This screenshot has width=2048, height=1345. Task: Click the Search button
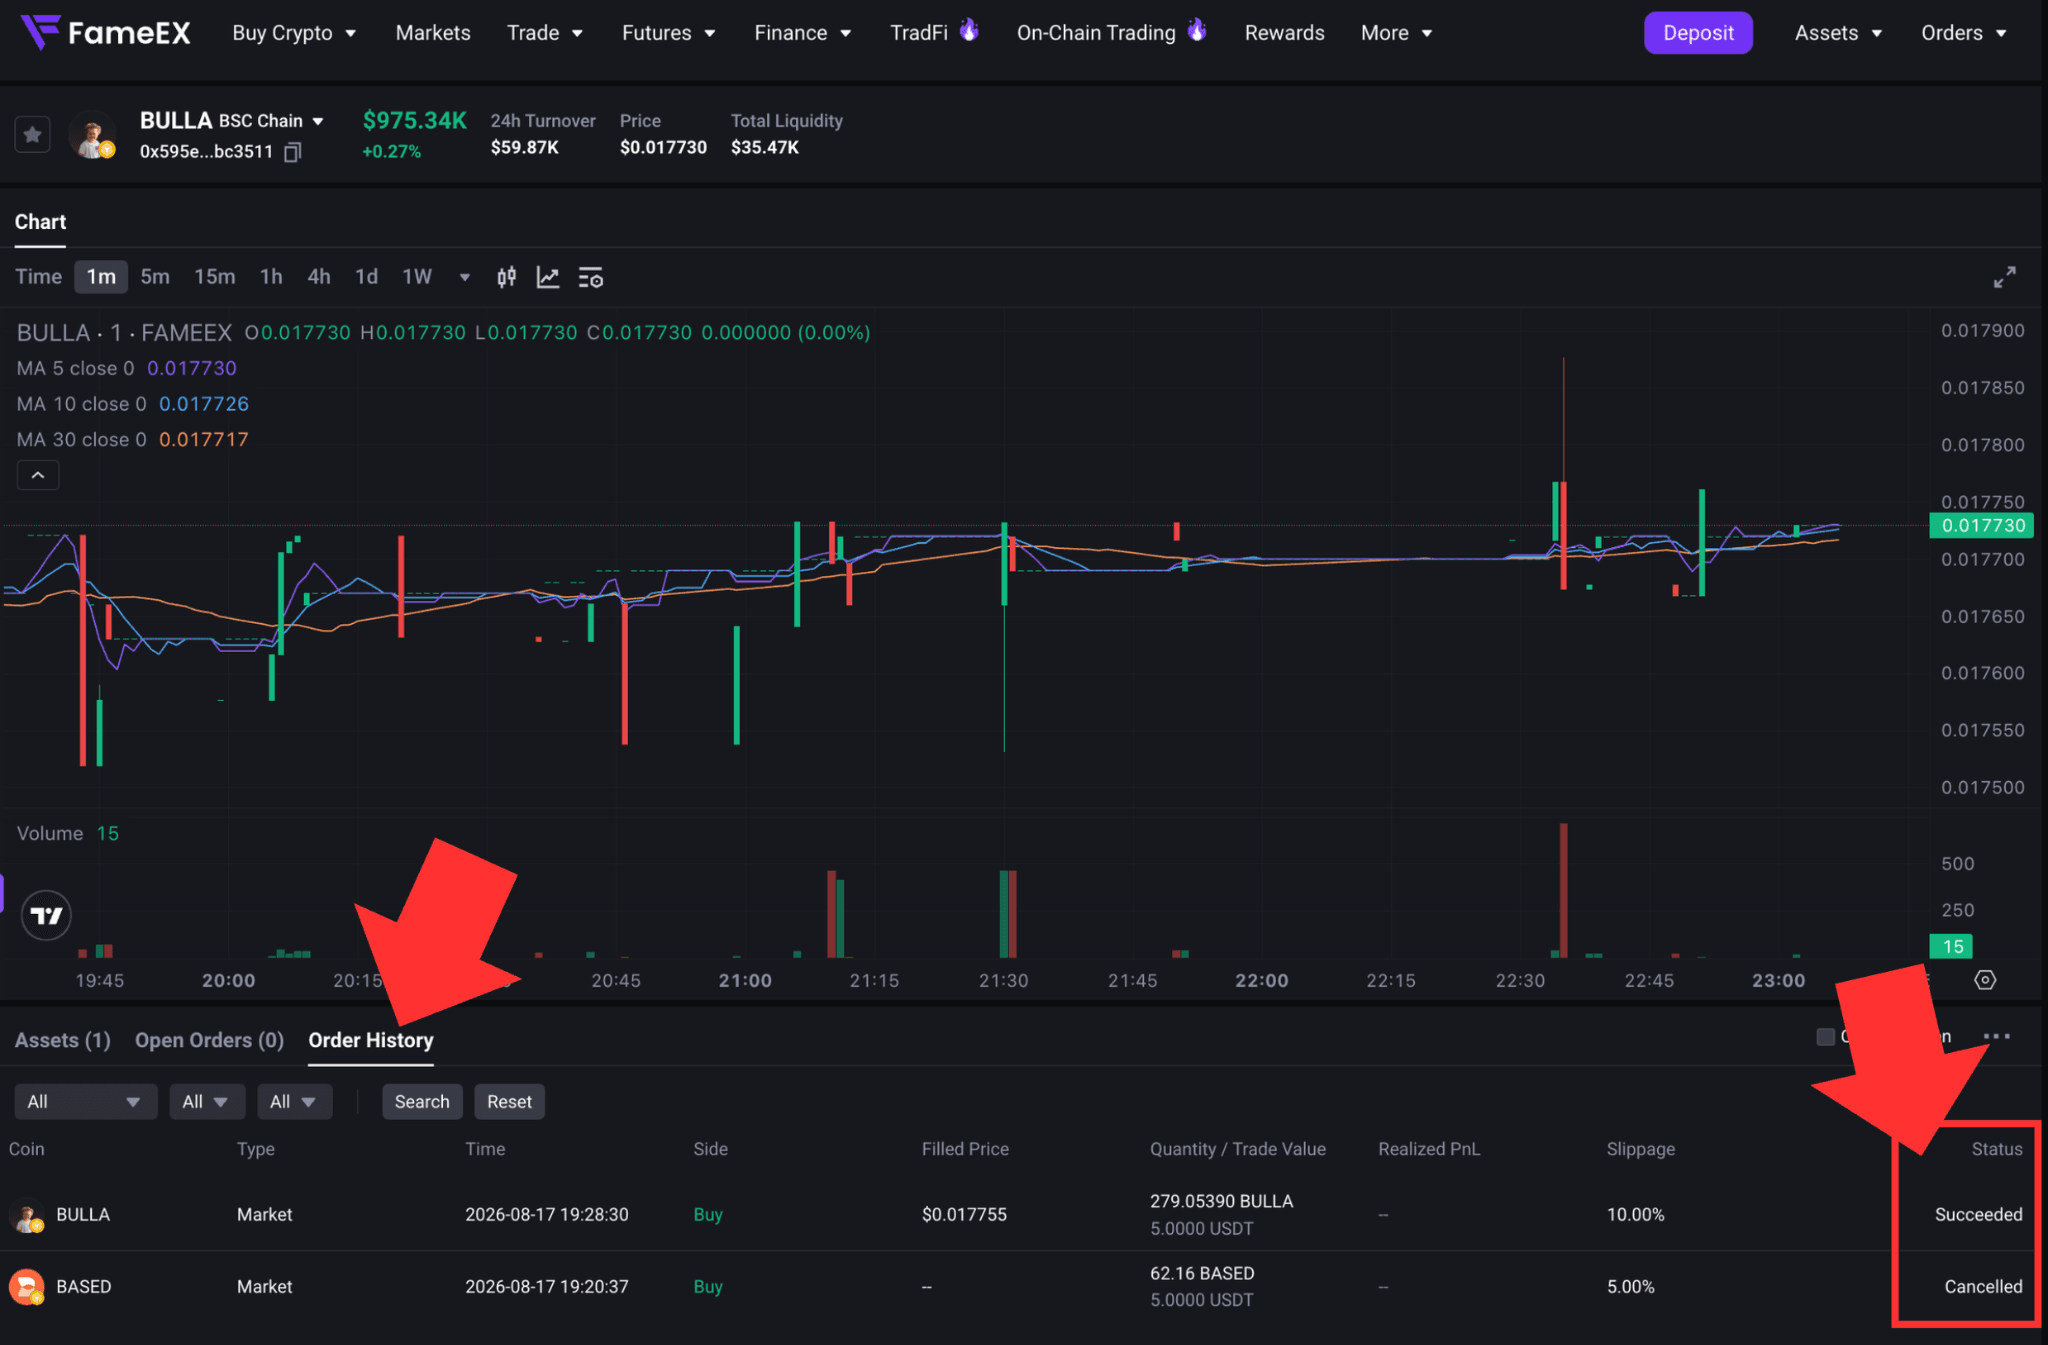click(422, 1102)
